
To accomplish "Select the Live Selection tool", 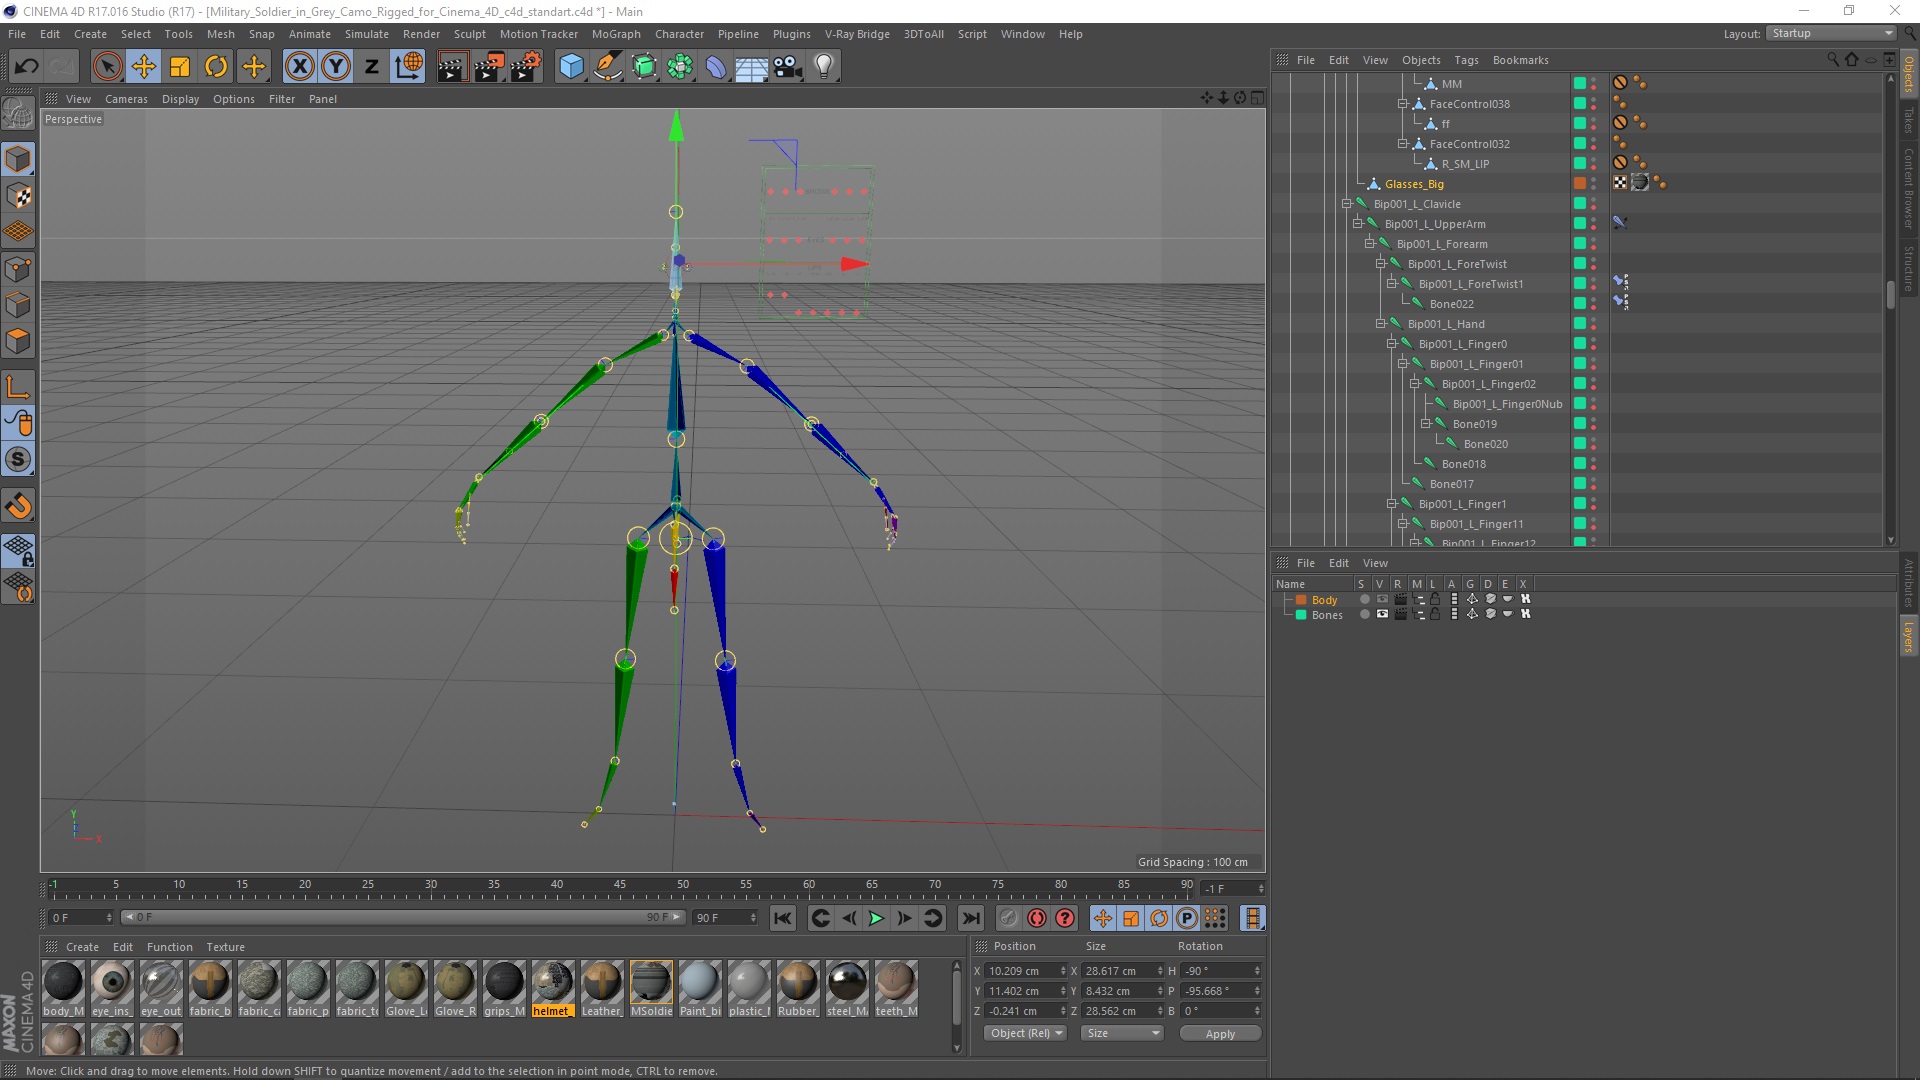I will point(107,67).
